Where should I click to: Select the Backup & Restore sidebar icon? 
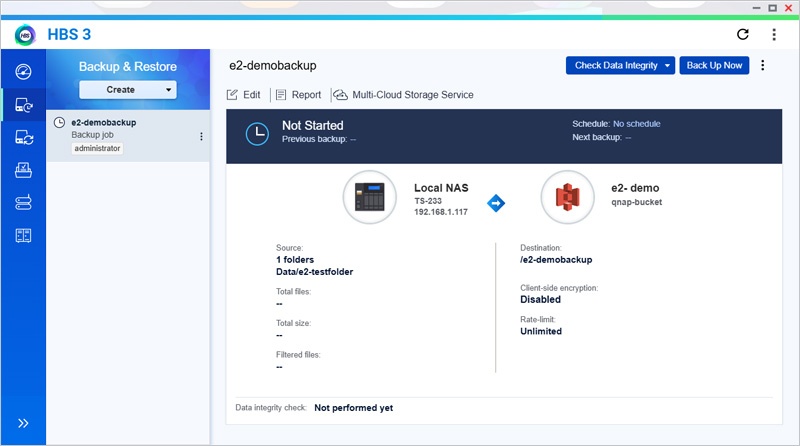point(23,105)
